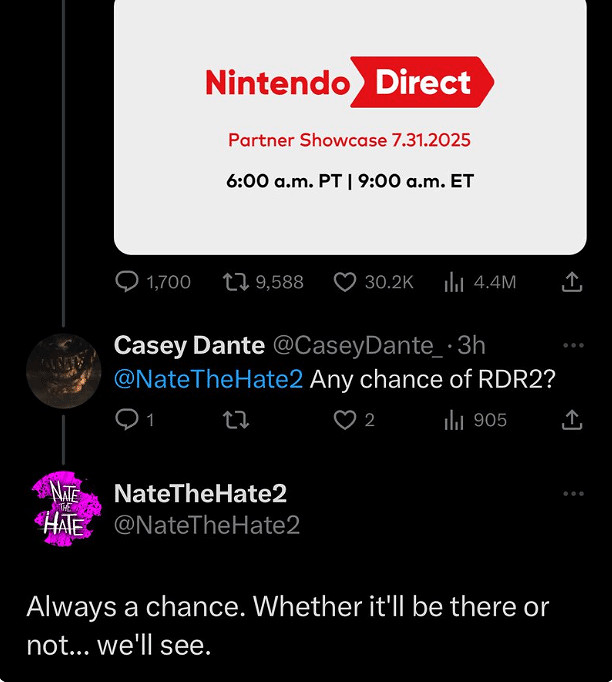This screenshot has height=682, width=612.
Task: Open more options on Casey Dante's reply
Action: pos(572,346)
